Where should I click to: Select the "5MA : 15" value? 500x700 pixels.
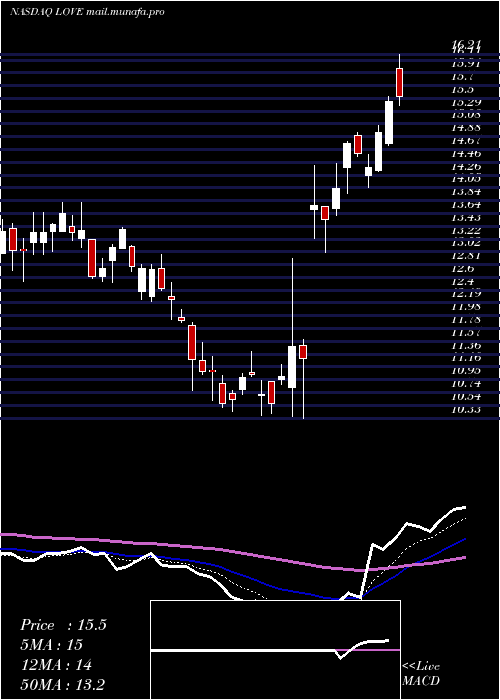tap(51, 645)
